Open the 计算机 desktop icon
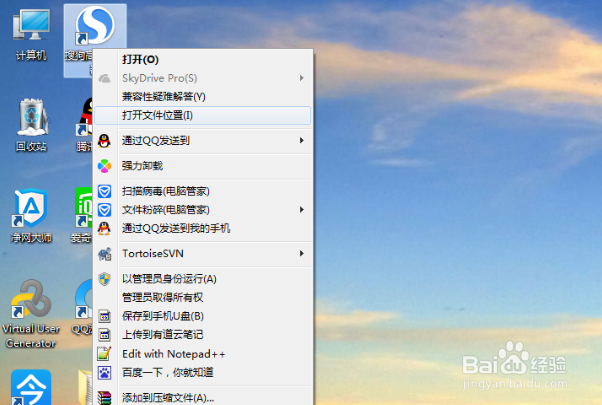This screenshot has height=405, width=602. (x=31, y=35)
